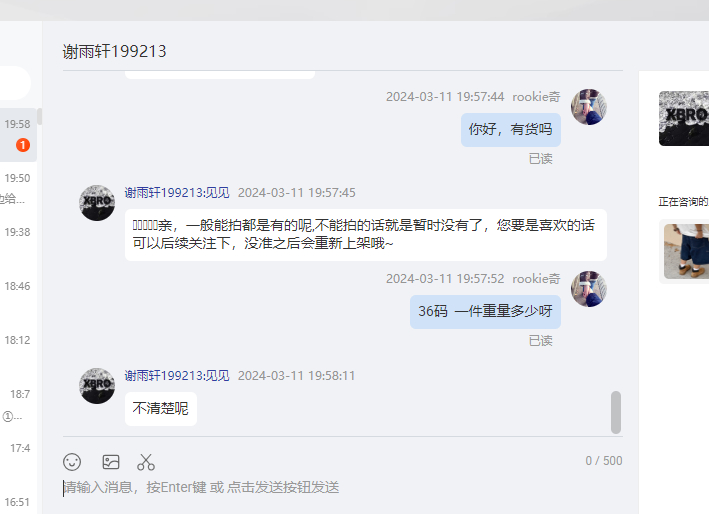The image size is (709, 514).
Task: Open the unread badge conversation at 19:58
Action: pyautogui.click(x=18, y=135)
